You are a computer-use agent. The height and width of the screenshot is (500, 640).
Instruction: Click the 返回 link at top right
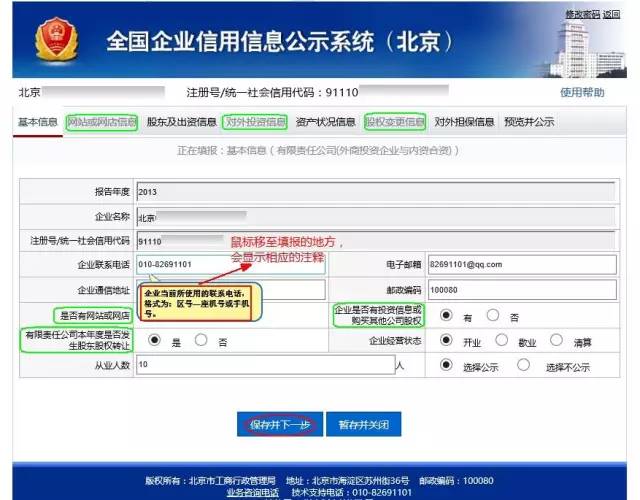(x=611, y=14)
